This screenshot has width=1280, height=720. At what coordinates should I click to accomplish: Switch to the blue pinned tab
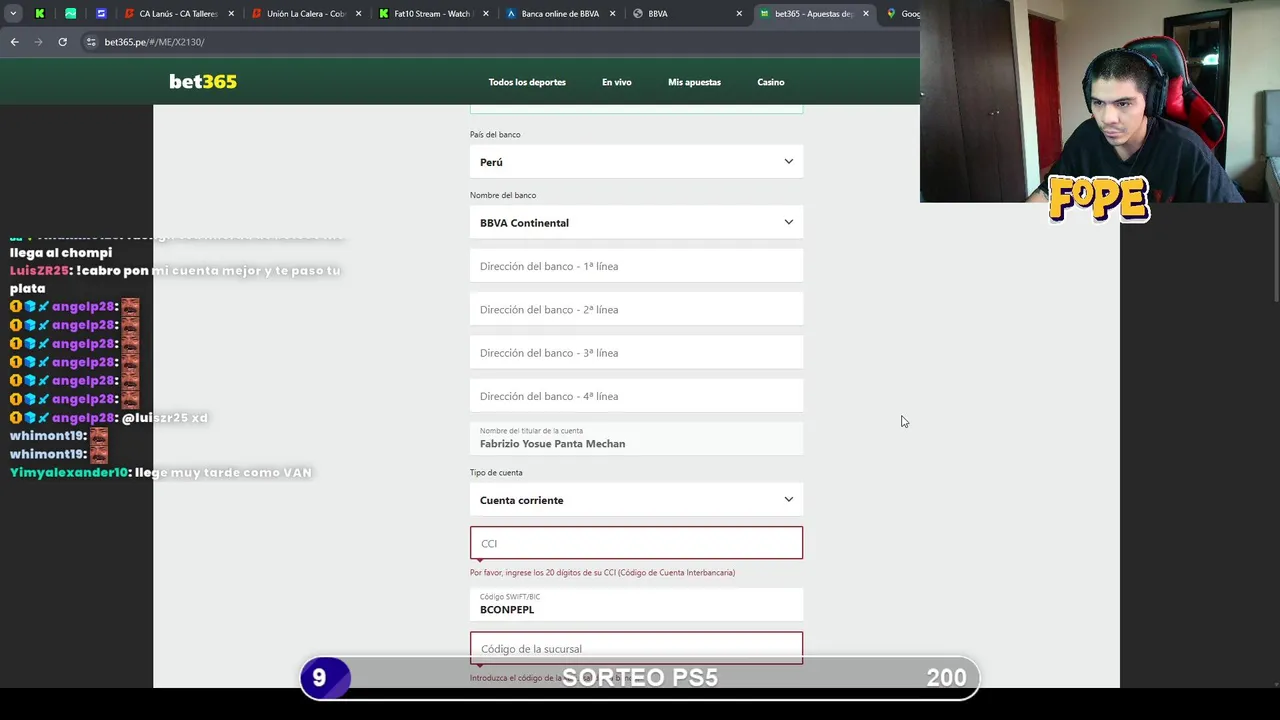tap(100, 14)
